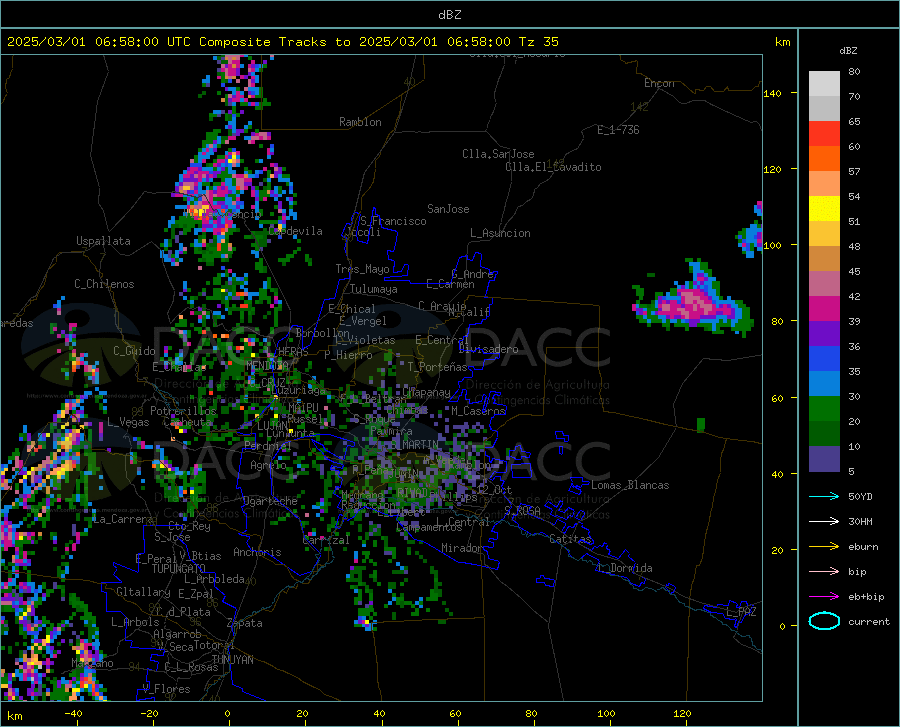Click the Clla.El_Cavadito map label
The width and height of the screenshot is (900, 727).
(553, 167)
